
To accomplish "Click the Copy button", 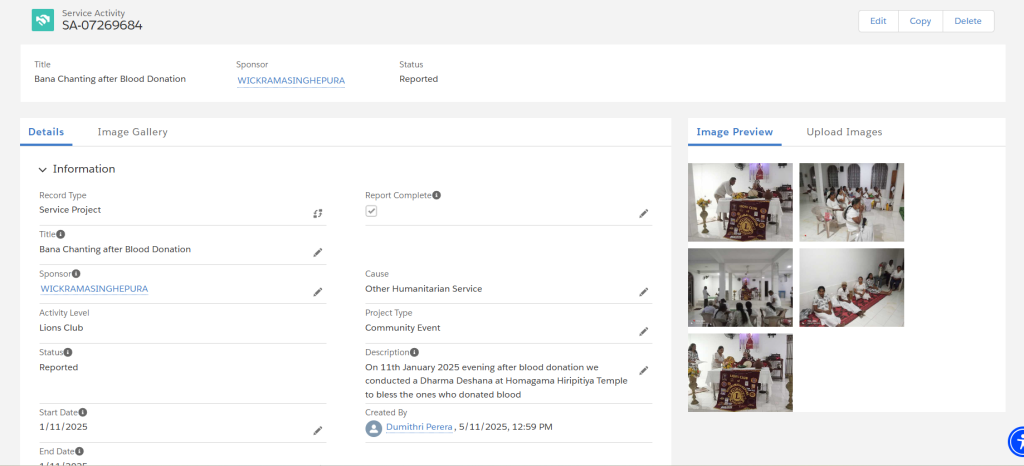I will click(920, 21).
